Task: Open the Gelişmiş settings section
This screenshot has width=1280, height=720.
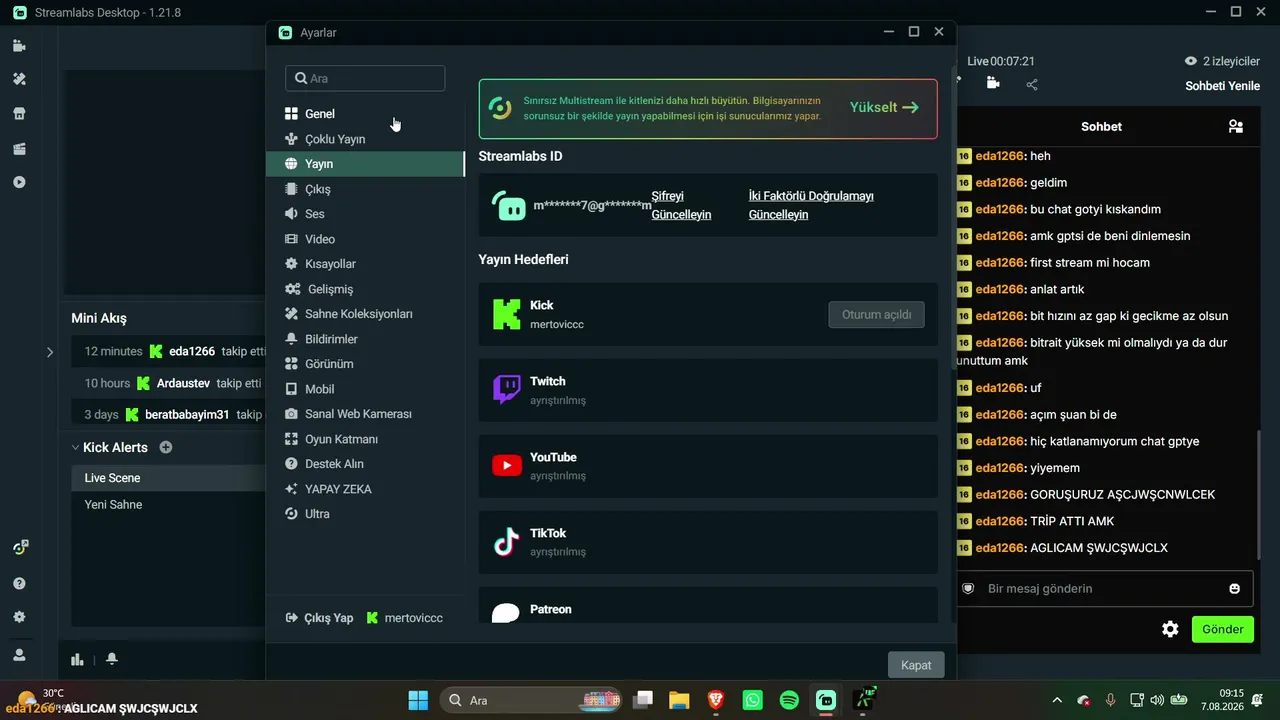Action: coord(365,289)
